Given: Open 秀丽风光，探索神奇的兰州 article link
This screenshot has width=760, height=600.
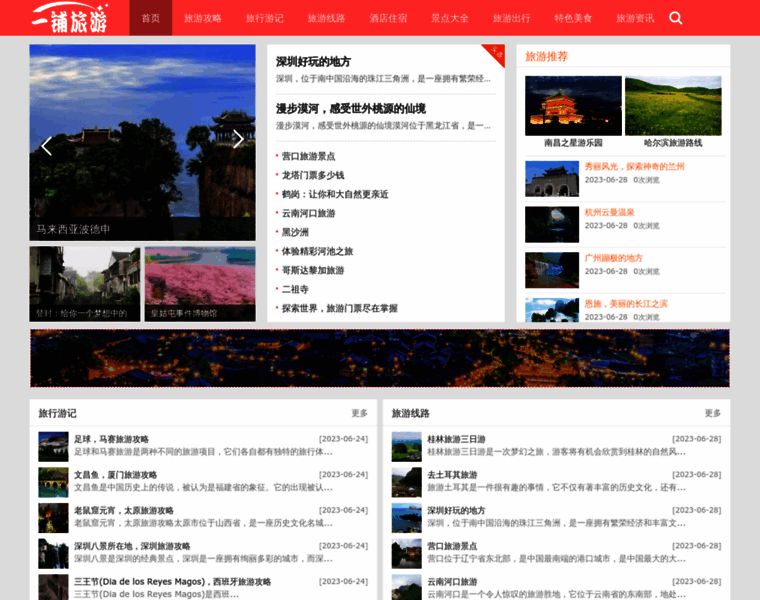Looking at the screenshot, I should tap(634, 167).
